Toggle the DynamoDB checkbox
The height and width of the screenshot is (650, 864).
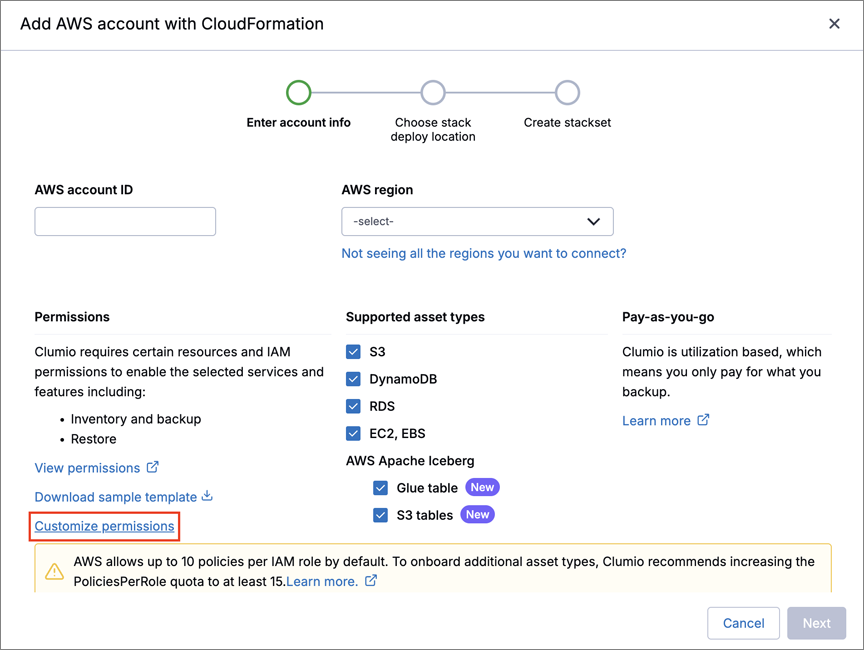353,379
